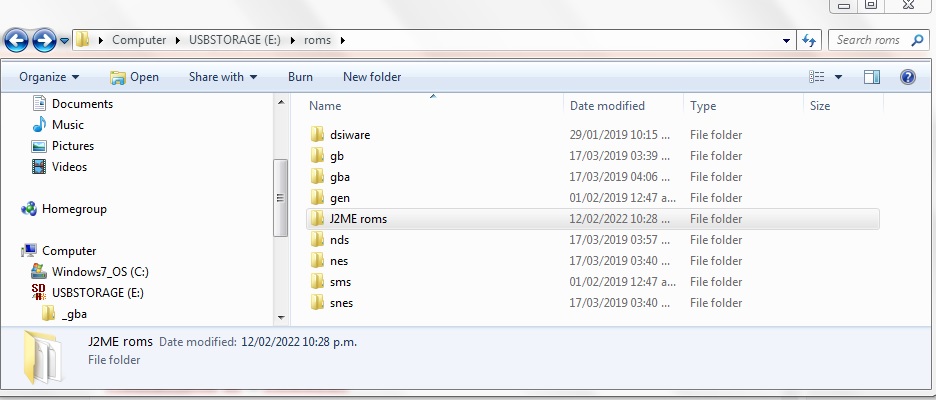Screen dimensions: 936x400
Task: Open previous locations dropdown in address bar
Action: point(787,40)
